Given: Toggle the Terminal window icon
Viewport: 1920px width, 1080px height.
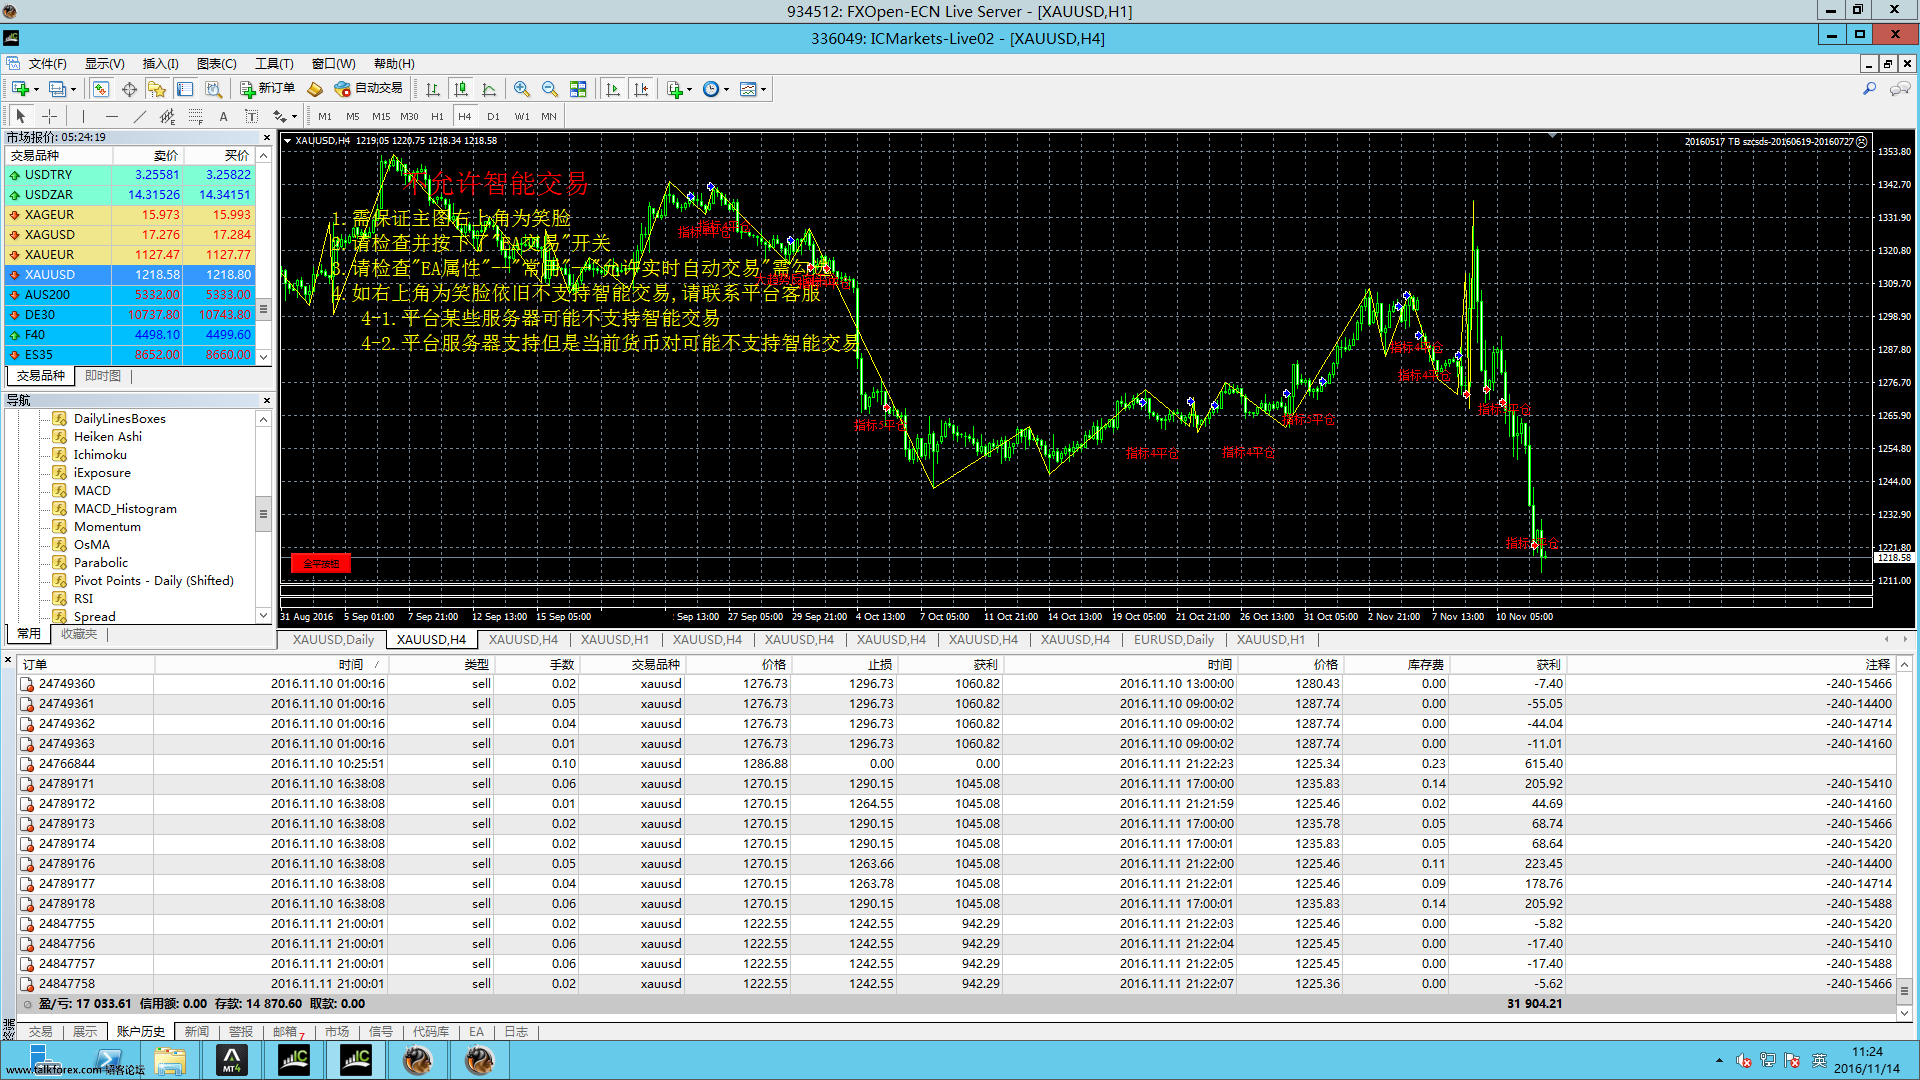Looking at the screenshot, I should pyautogui.click(x=185, y=89).
